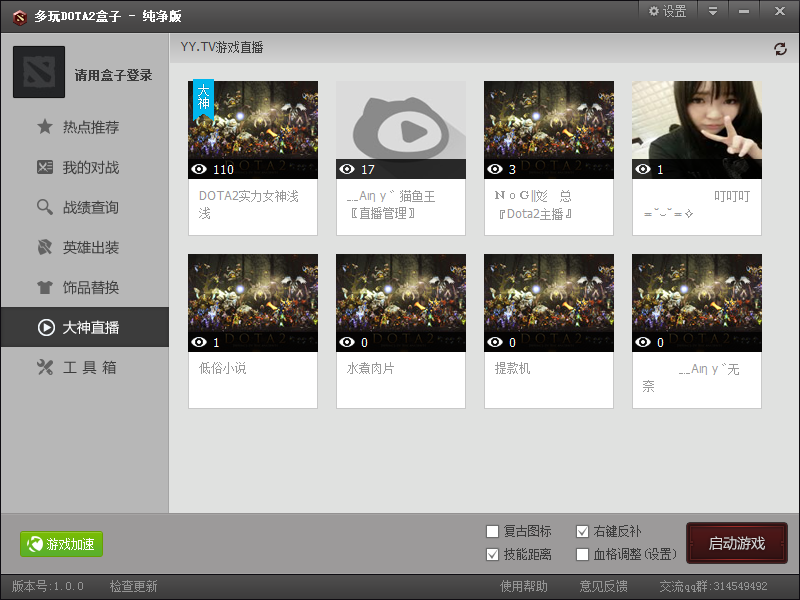Click the eye viewer icon showing 17
800x600 pixels.
tap(347, 169)
